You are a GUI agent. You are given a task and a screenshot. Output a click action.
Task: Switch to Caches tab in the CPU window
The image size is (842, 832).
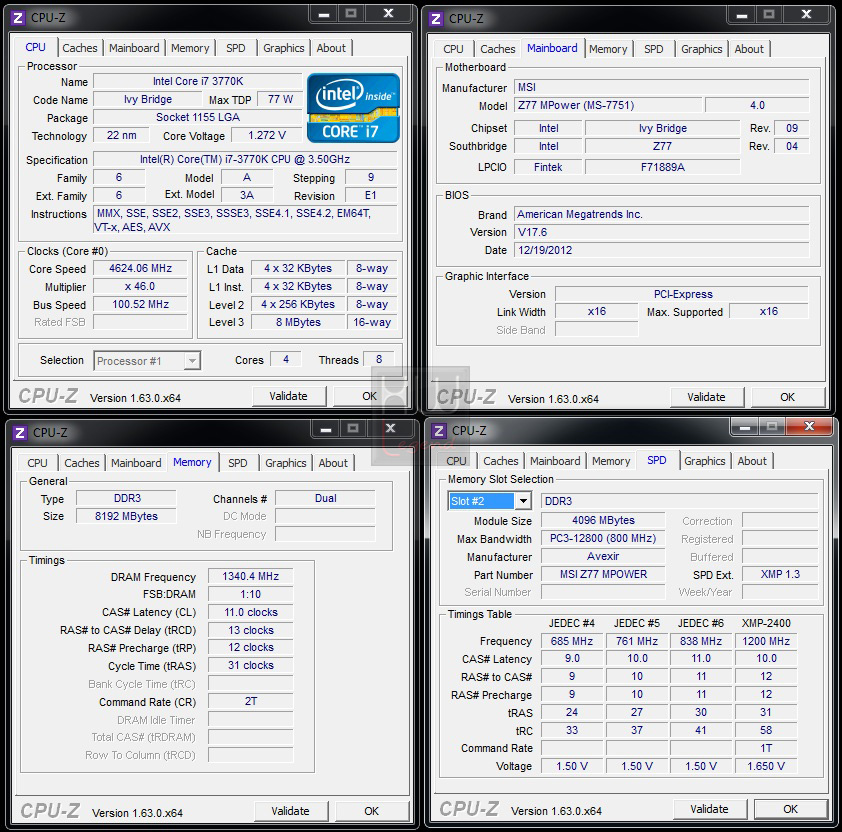point(79,48)
